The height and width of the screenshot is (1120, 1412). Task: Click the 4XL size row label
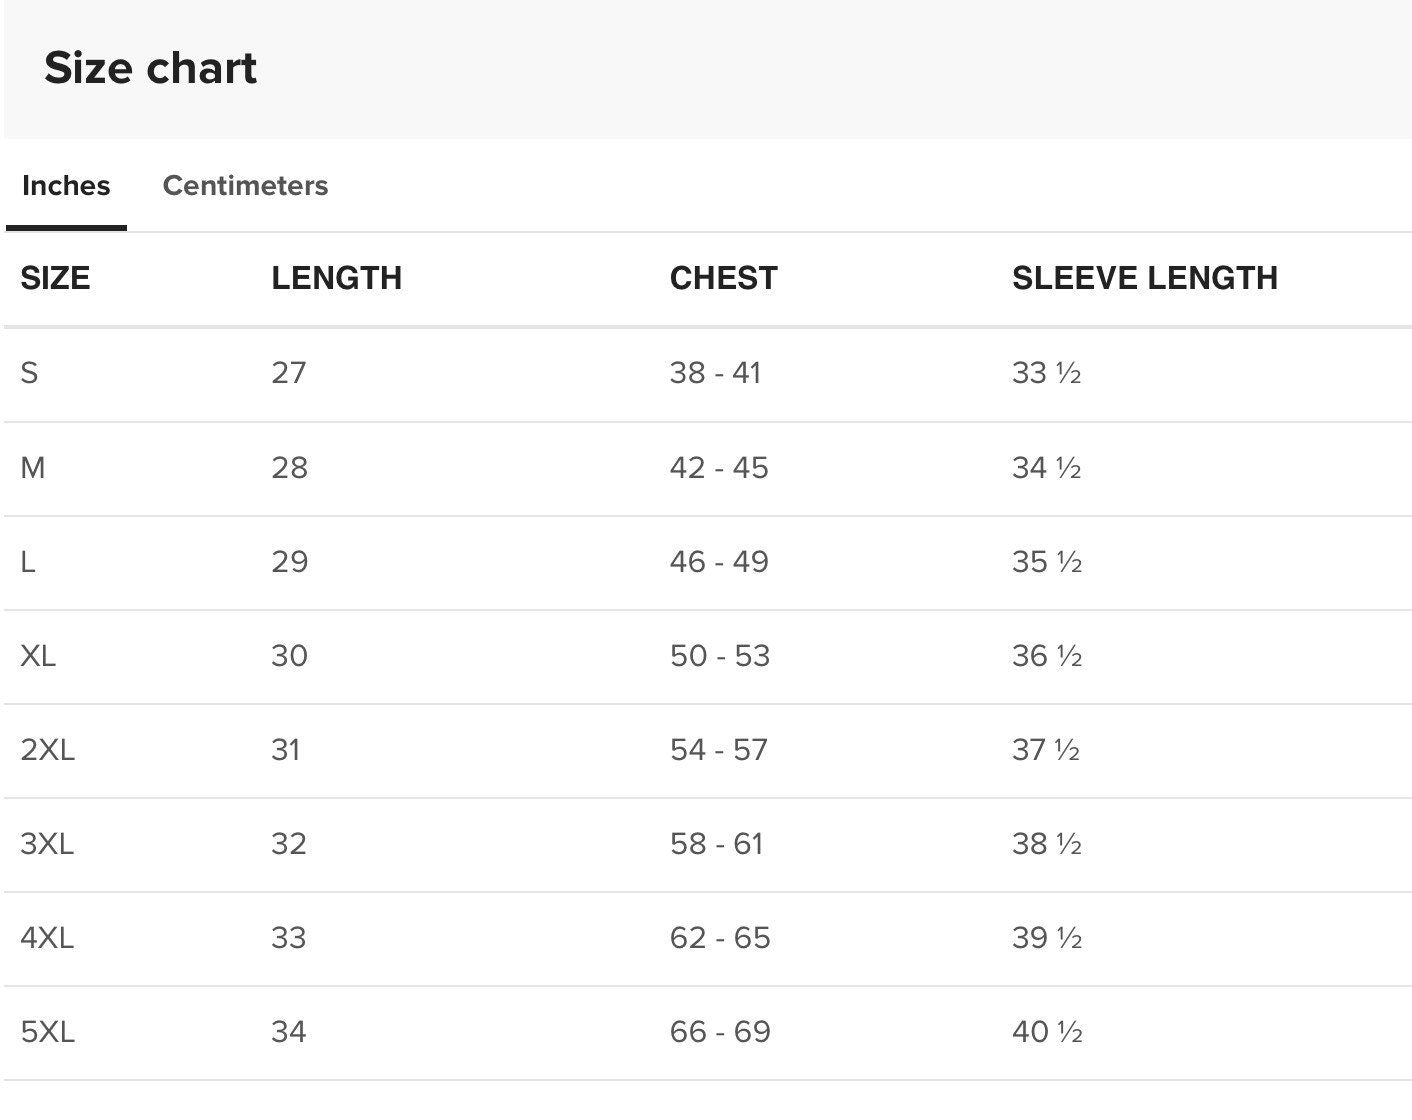click(x=47, y=938)
